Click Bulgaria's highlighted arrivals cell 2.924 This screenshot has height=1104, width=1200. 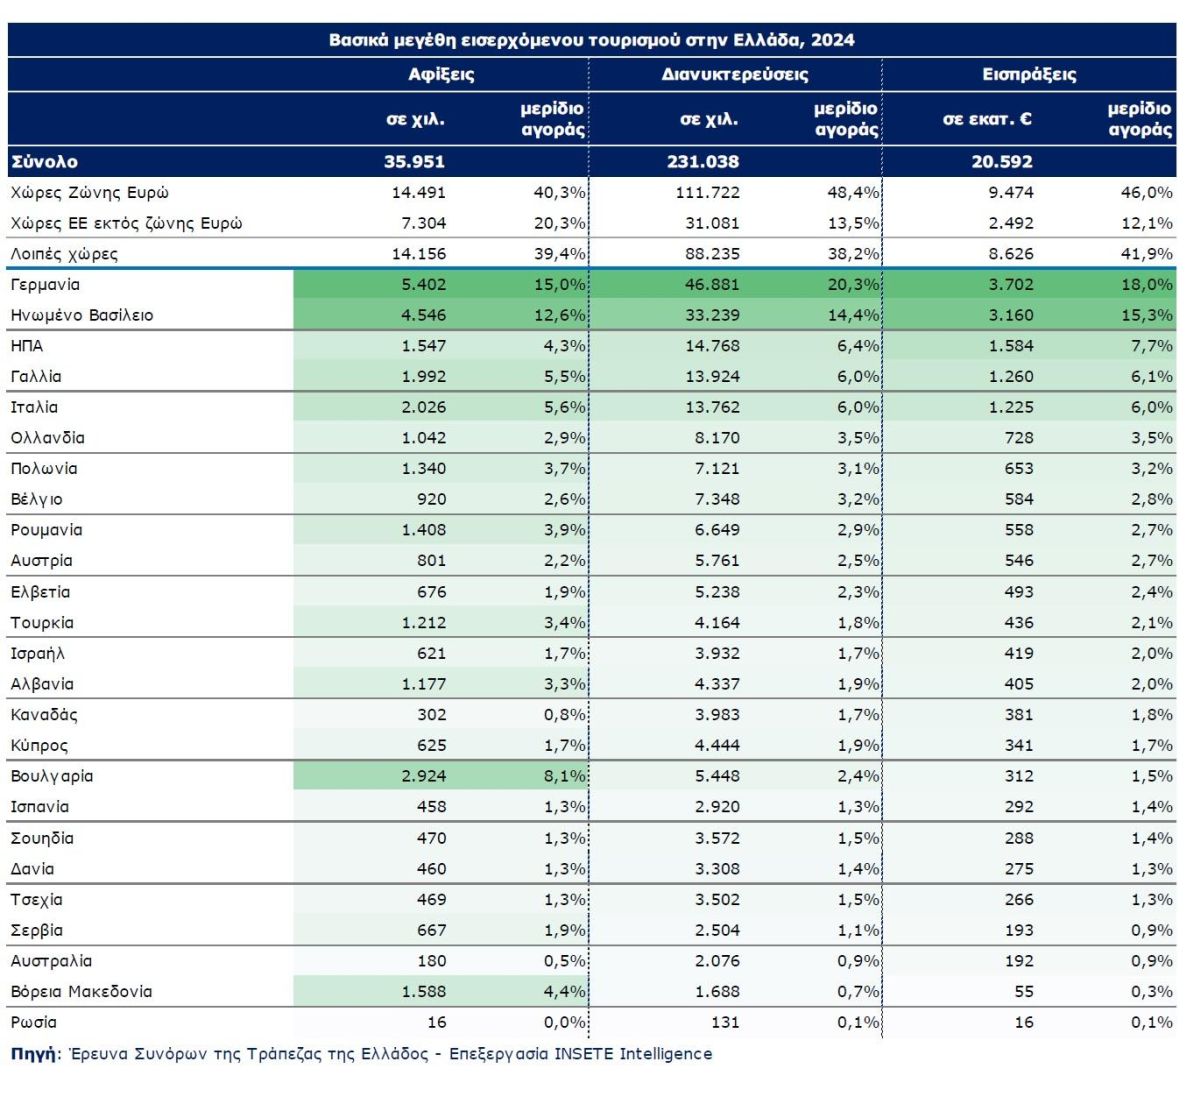[x=423, y=776]
